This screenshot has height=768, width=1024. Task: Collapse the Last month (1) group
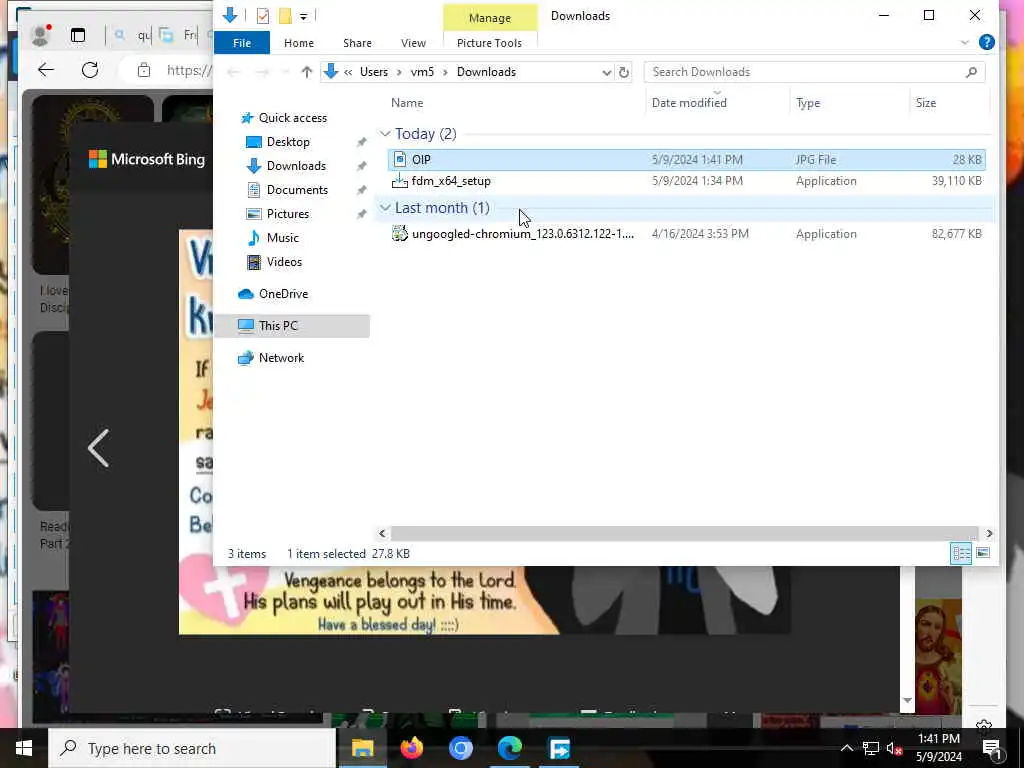385,208
